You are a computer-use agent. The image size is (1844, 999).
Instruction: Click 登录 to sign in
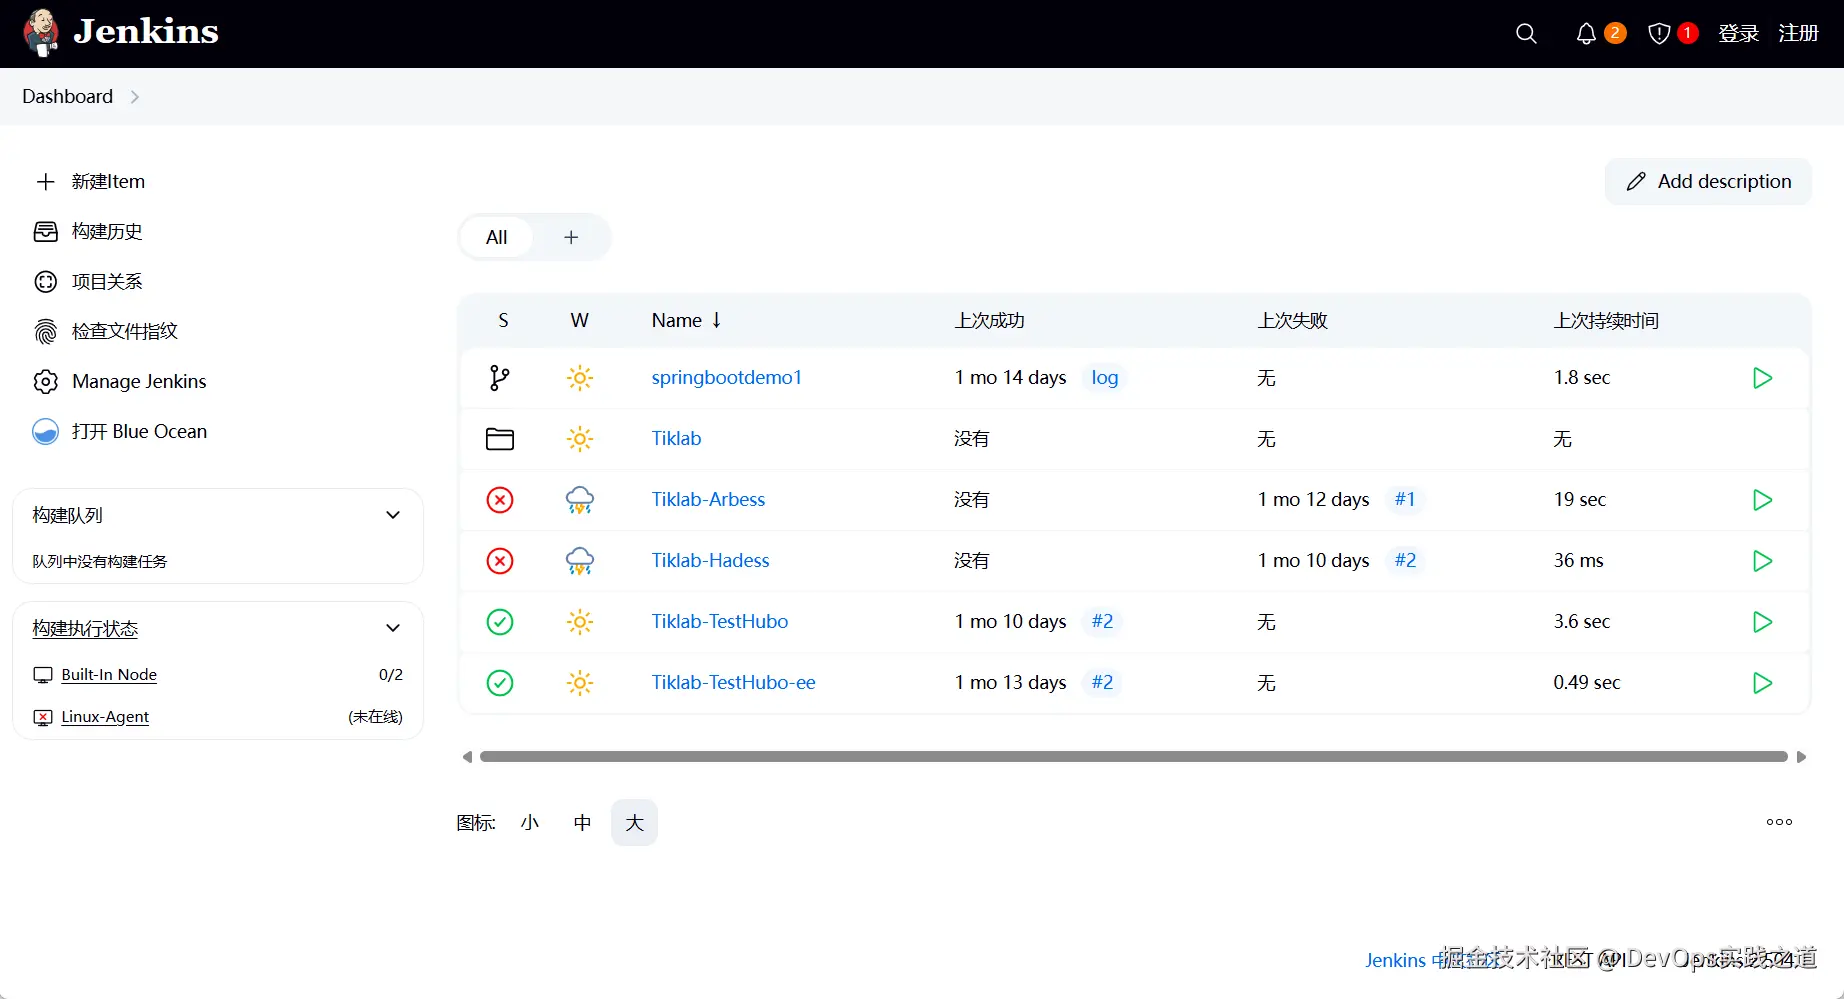(x=1738, y=34)
